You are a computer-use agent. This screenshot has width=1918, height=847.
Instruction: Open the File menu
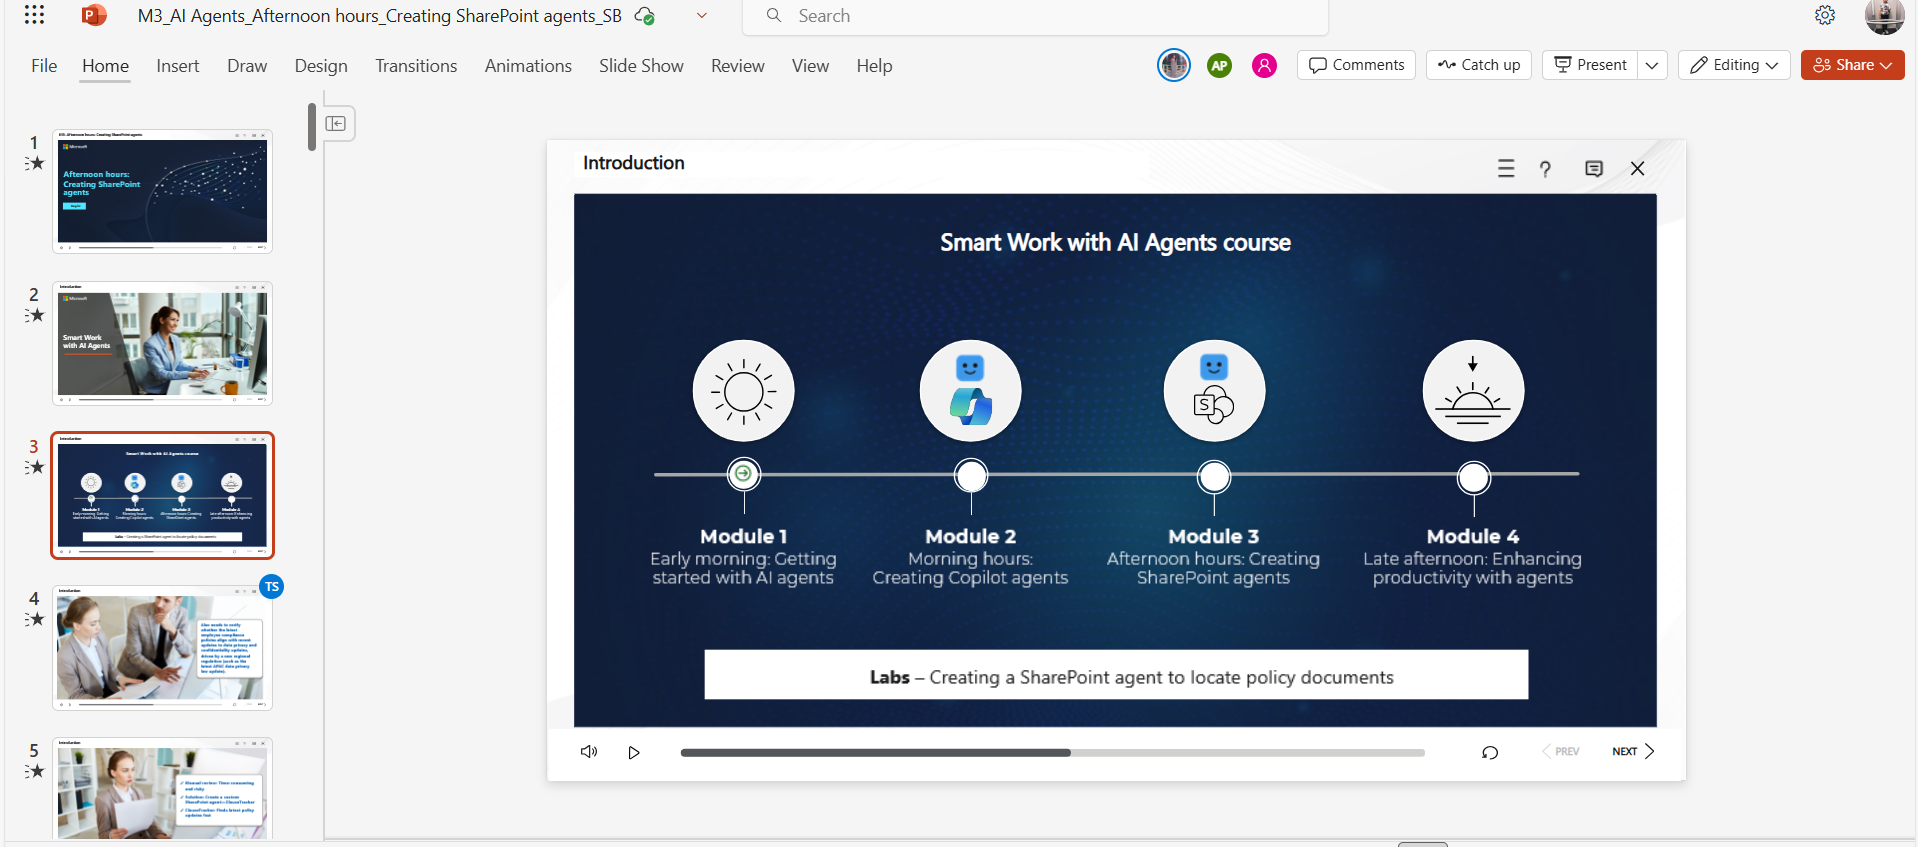click(x=44, y=66)
